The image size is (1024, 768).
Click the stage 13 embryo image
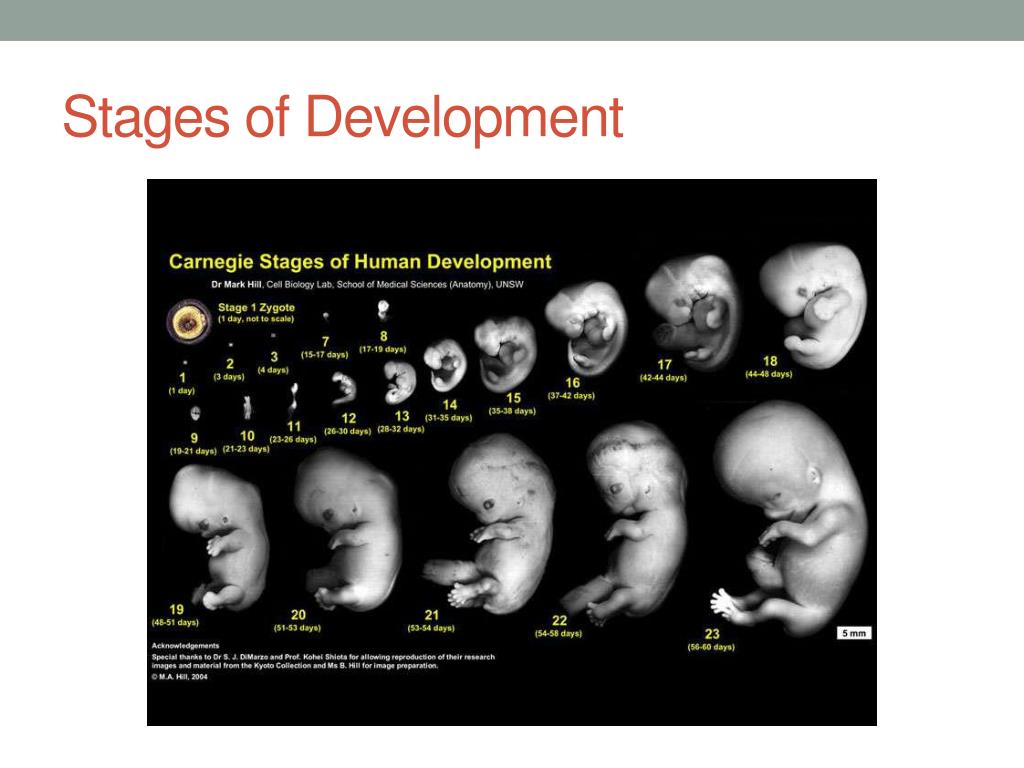(x=400, y=383)
